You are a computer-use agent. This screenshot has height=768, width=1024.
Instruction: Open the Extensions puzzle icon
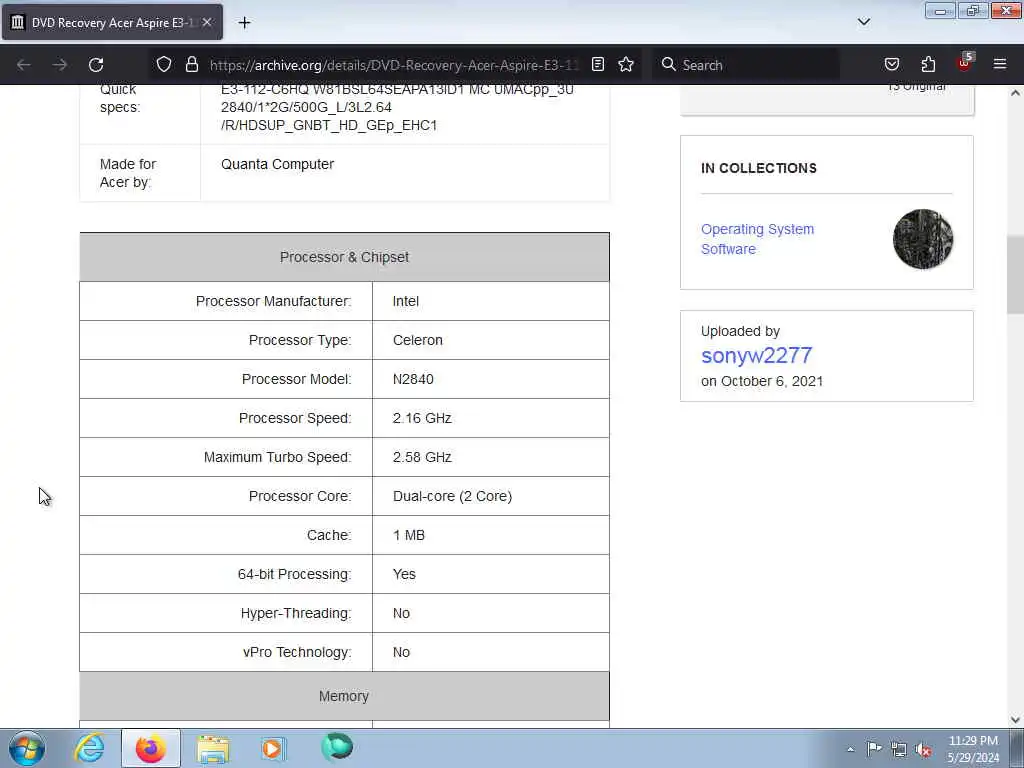click(928, 64)
